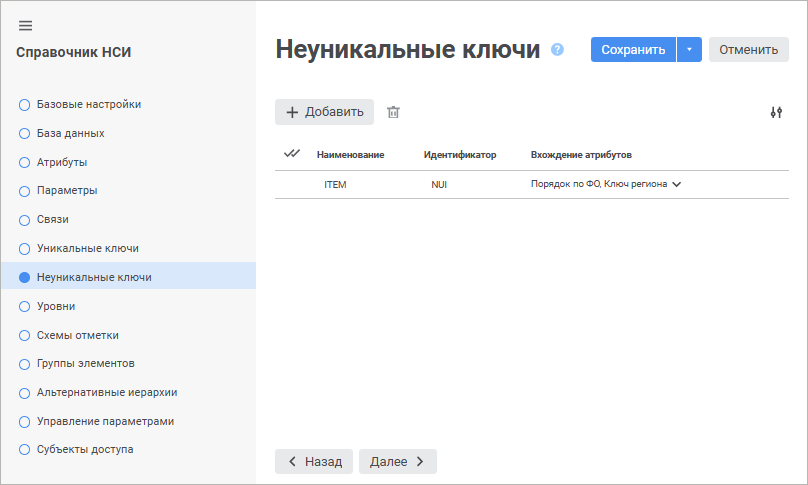Go to Управление параметрами step

point(105,421)
